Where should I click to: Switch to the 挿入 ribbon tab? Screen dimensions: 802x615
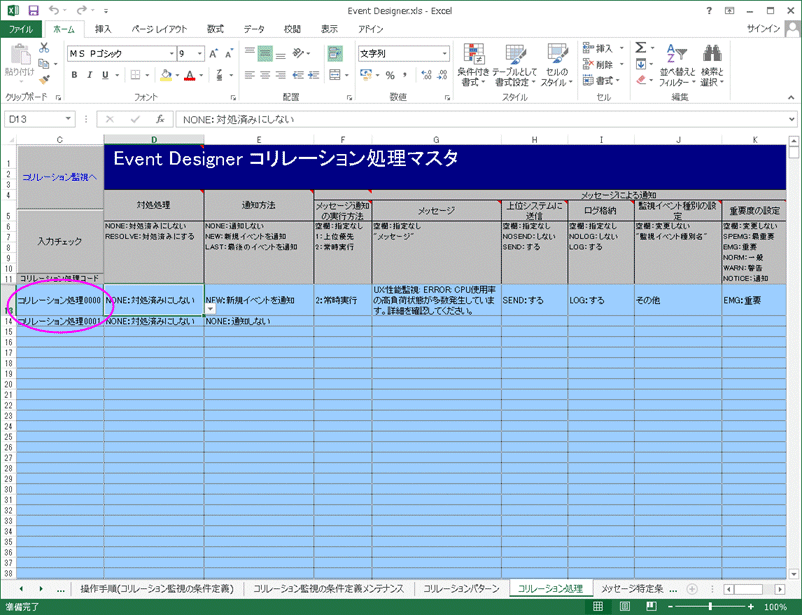pyautogui.click(x=103, y=29)
